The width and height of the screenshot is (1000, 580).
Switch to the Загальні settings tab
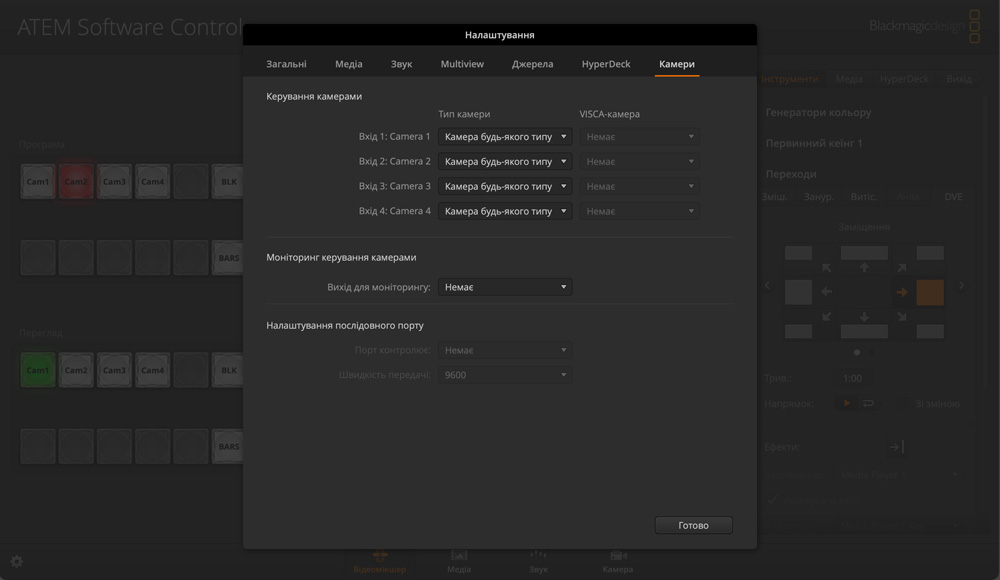(286, 64)
